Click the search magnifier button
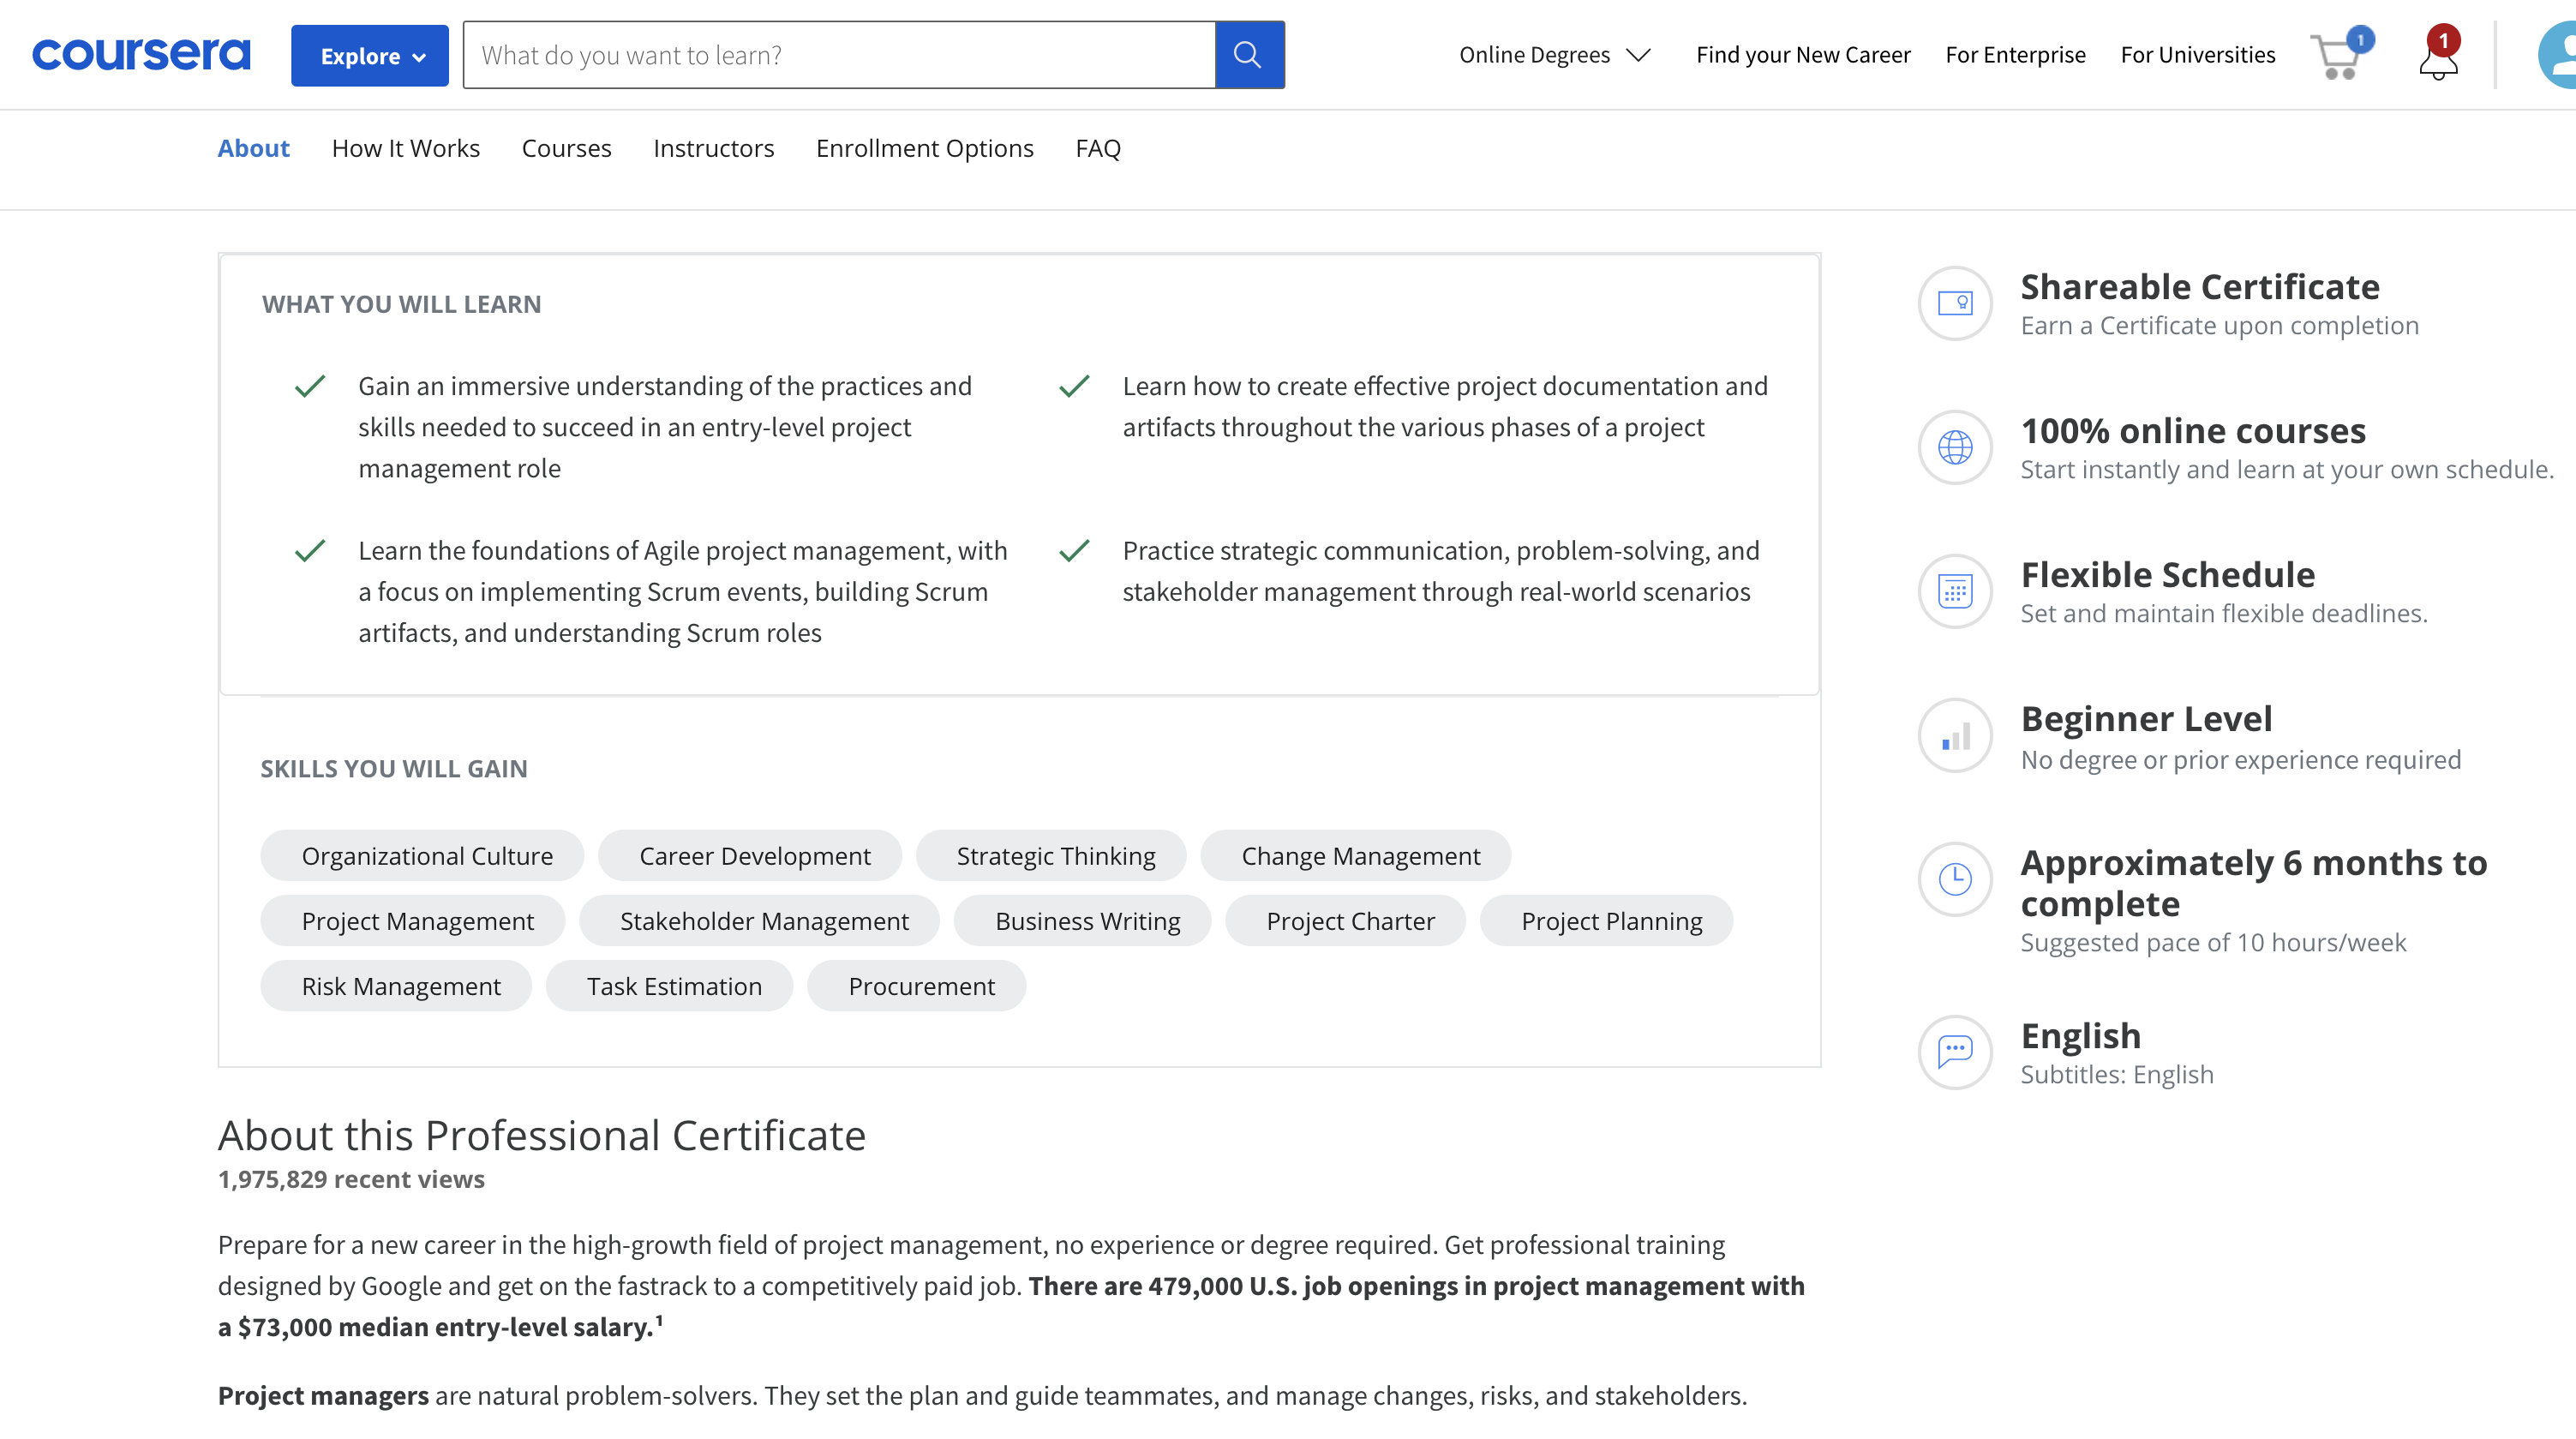Viewport: 2576px width, 1439px height. point(1248,55)
